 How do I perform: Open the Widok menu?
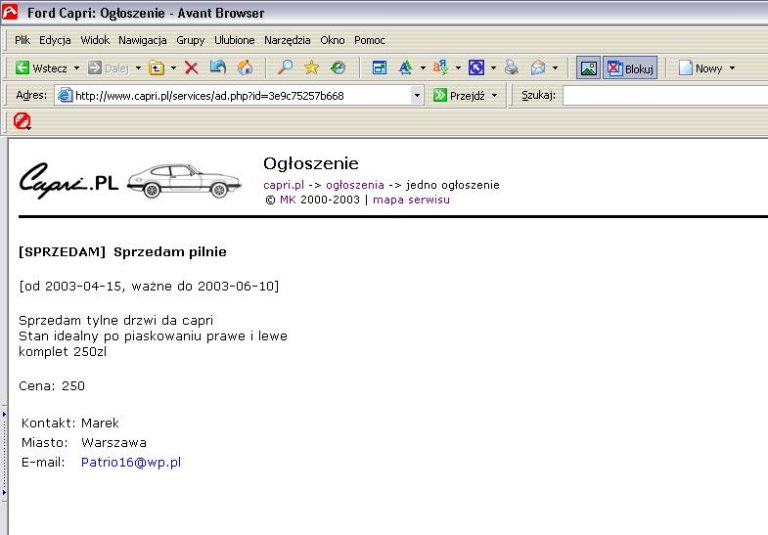95,40
